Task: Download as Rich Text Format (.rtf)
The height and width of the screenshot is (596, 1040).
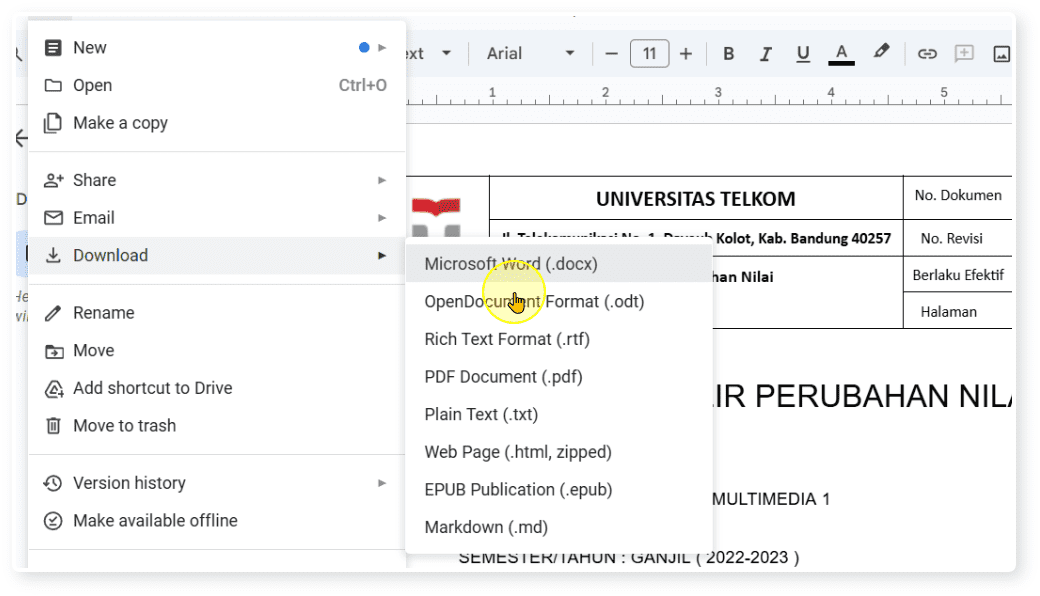Action: [x=558, y=339]
